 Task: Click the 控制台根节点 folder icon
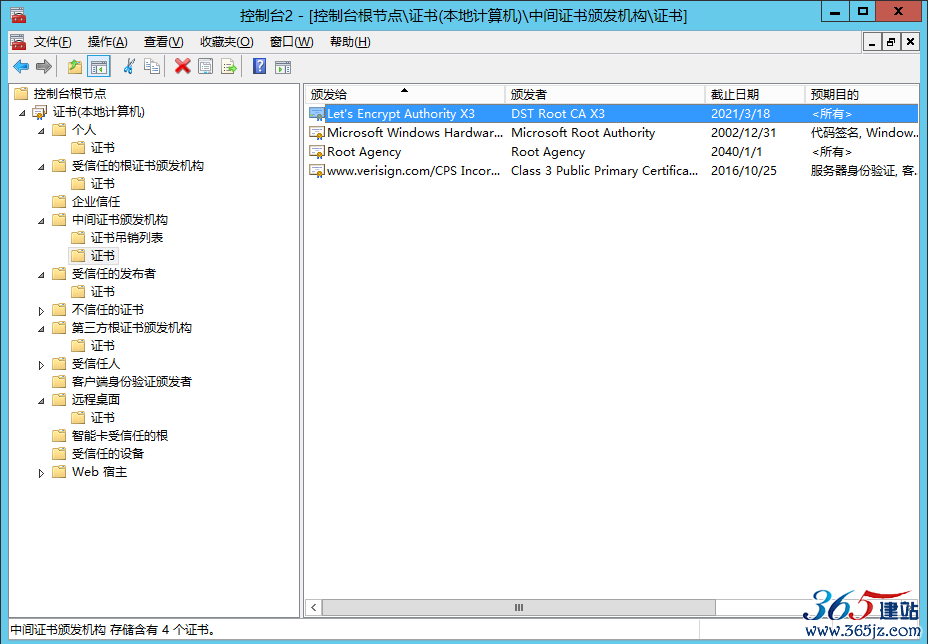(21, 94)
